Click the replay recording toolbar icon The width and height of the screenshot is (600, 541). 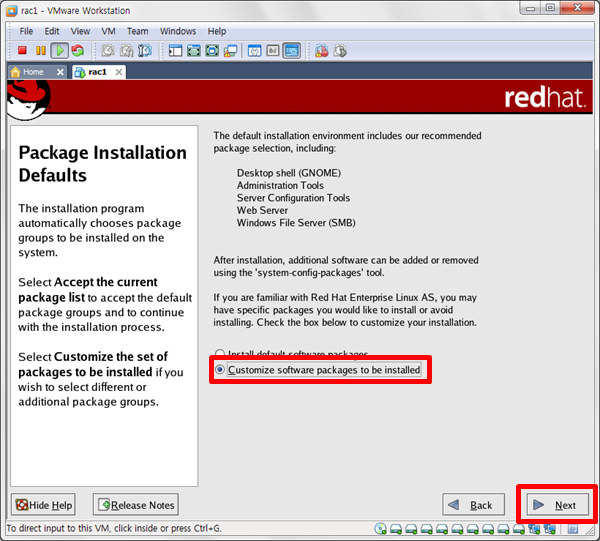[341, 51]
